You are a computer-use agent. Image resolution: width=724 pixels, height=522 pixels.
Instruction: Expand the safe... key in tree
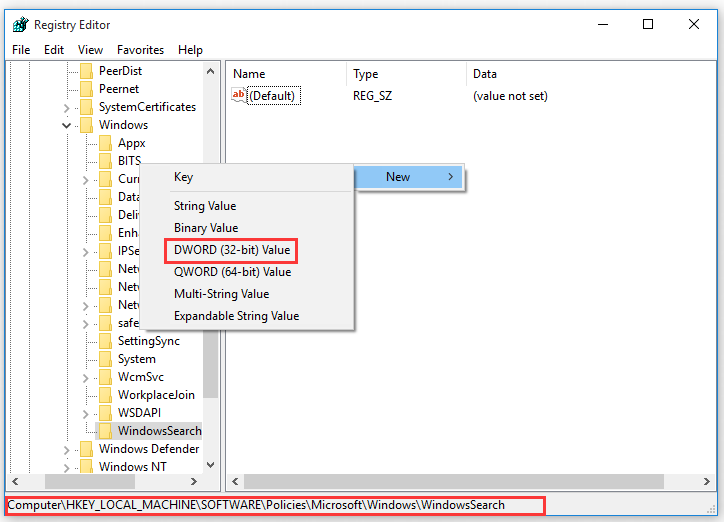pyautogui.click(x=85, y=324)
